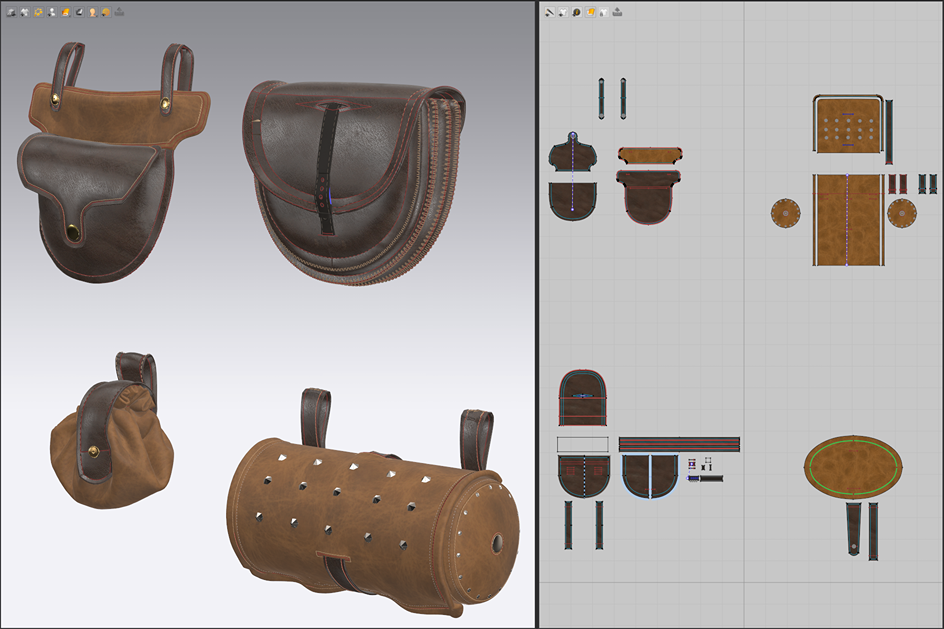Open the 2D pattern shirt display icon

point(563,12)
